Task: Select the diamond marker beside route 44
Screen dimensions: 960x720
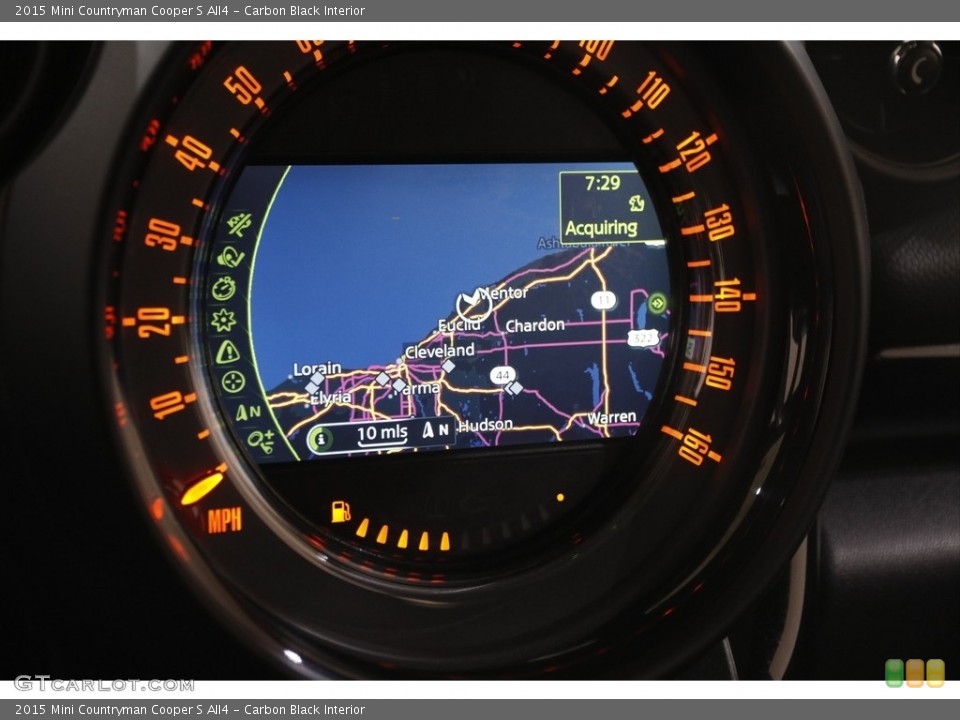Action: tap(516, 388)
